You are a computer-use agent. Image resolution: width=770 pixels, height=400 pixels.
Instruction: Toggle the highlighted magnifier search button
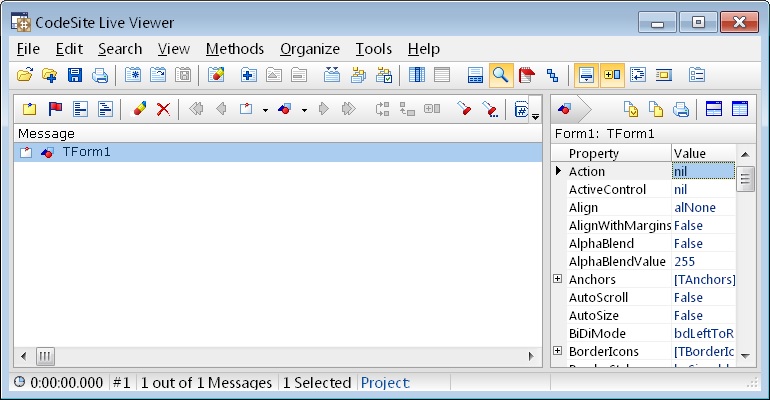tap(501, 75)
